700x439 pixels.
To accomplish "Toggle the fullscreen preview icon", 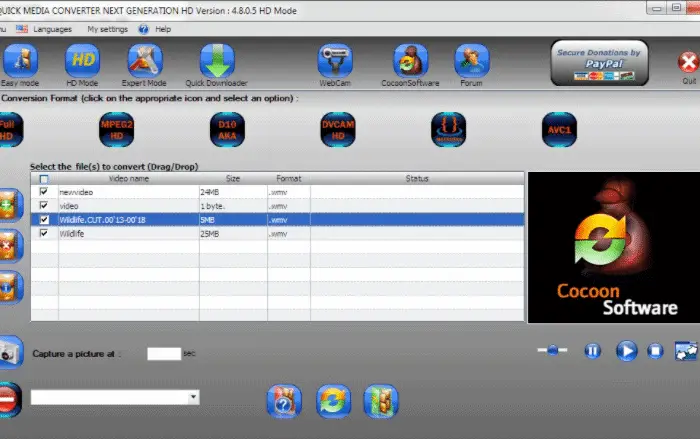I will [686, 351].
